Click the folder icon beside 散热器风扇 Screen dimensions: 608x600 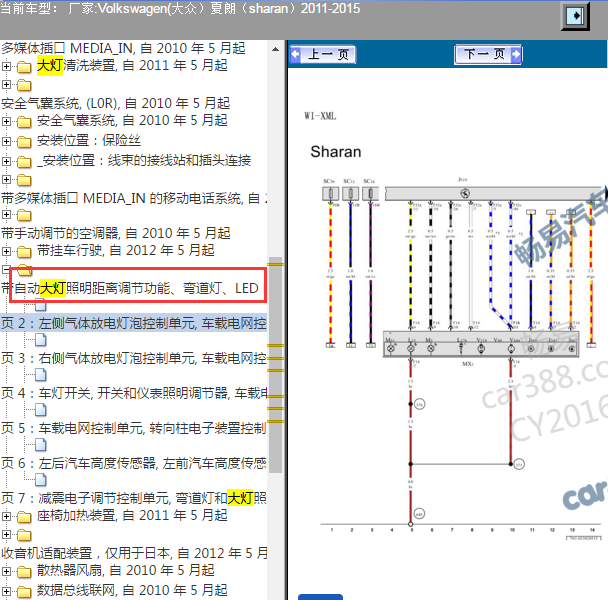(x=24, y=572)
